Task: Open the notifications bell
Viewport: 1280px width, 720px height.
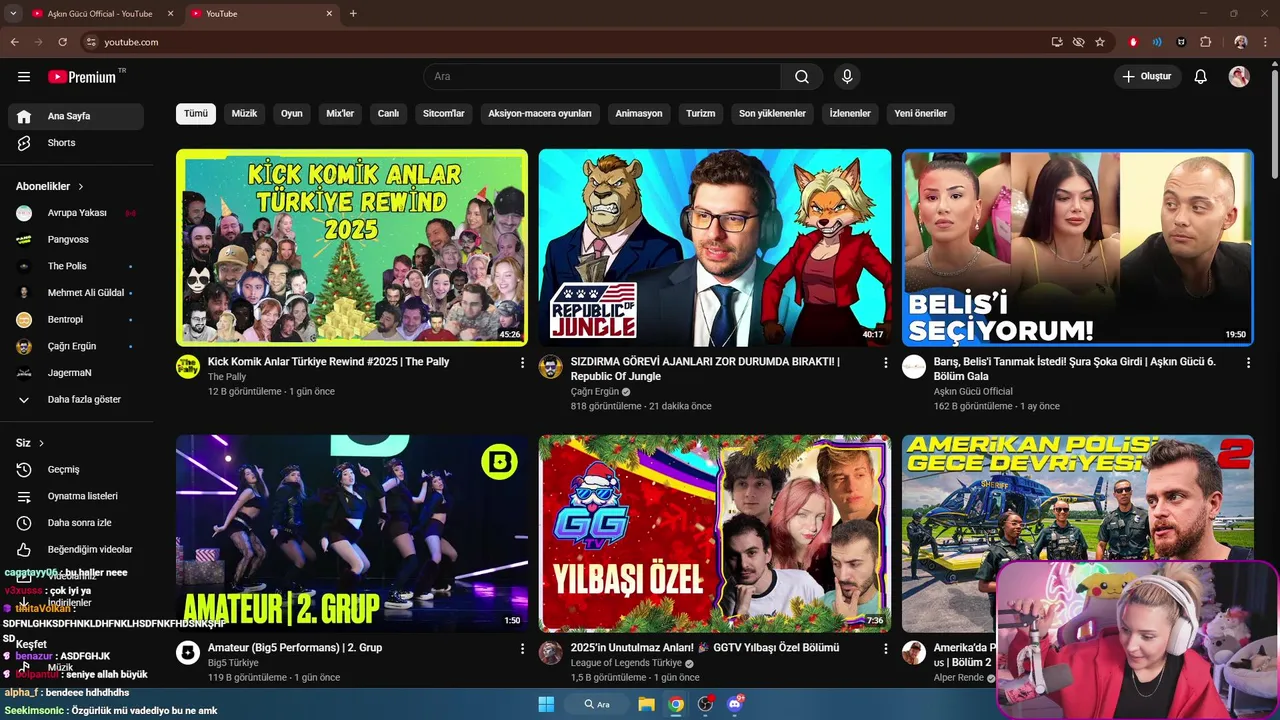Action: point(1201,77)
